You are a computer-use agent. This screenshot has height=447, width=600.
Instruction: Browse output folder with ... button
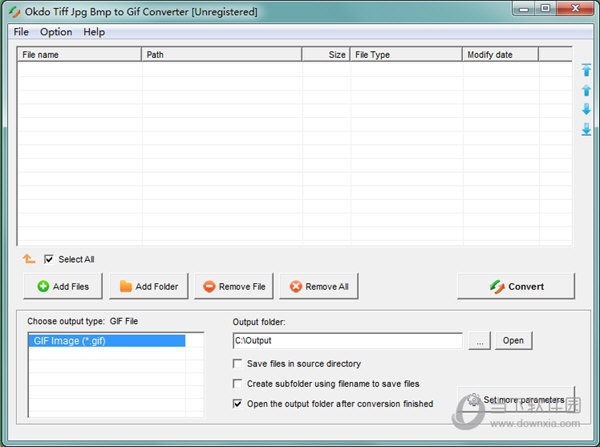click(480, 341)
